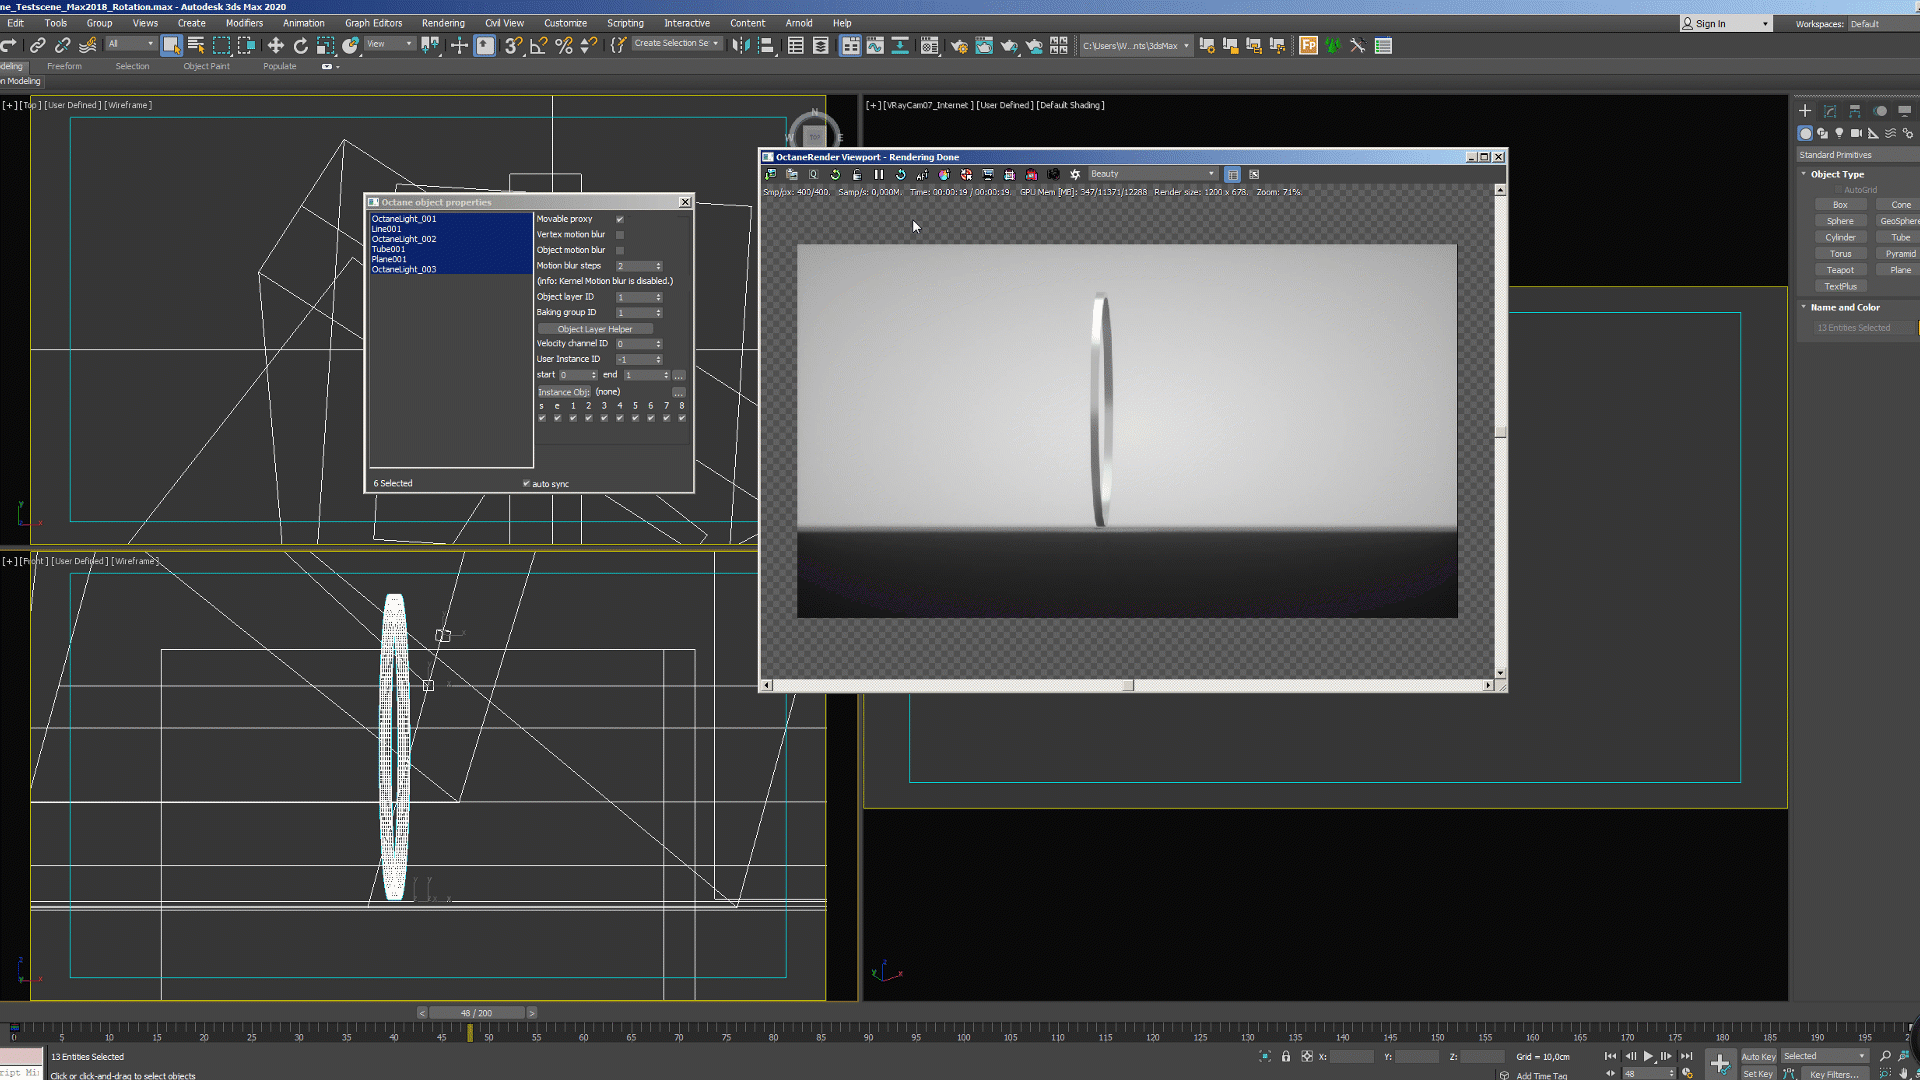1920x1080 pixels.
Task: Select the Move tool in main toolbar
Action: point(275,45)
